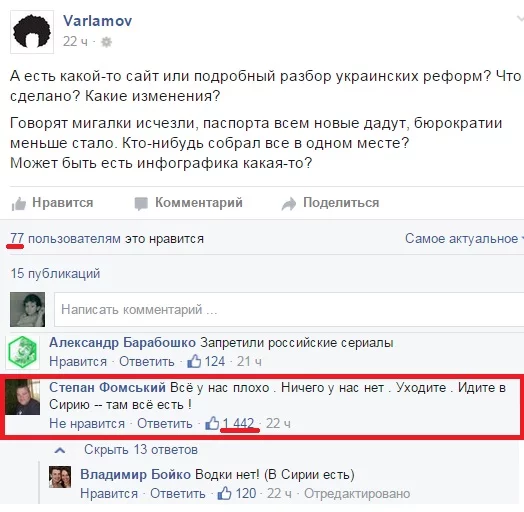Screen dimensions: 524x512
Task: Reply to Степан Фомський's comment via Ответить
Action: [x=165, y=424]
